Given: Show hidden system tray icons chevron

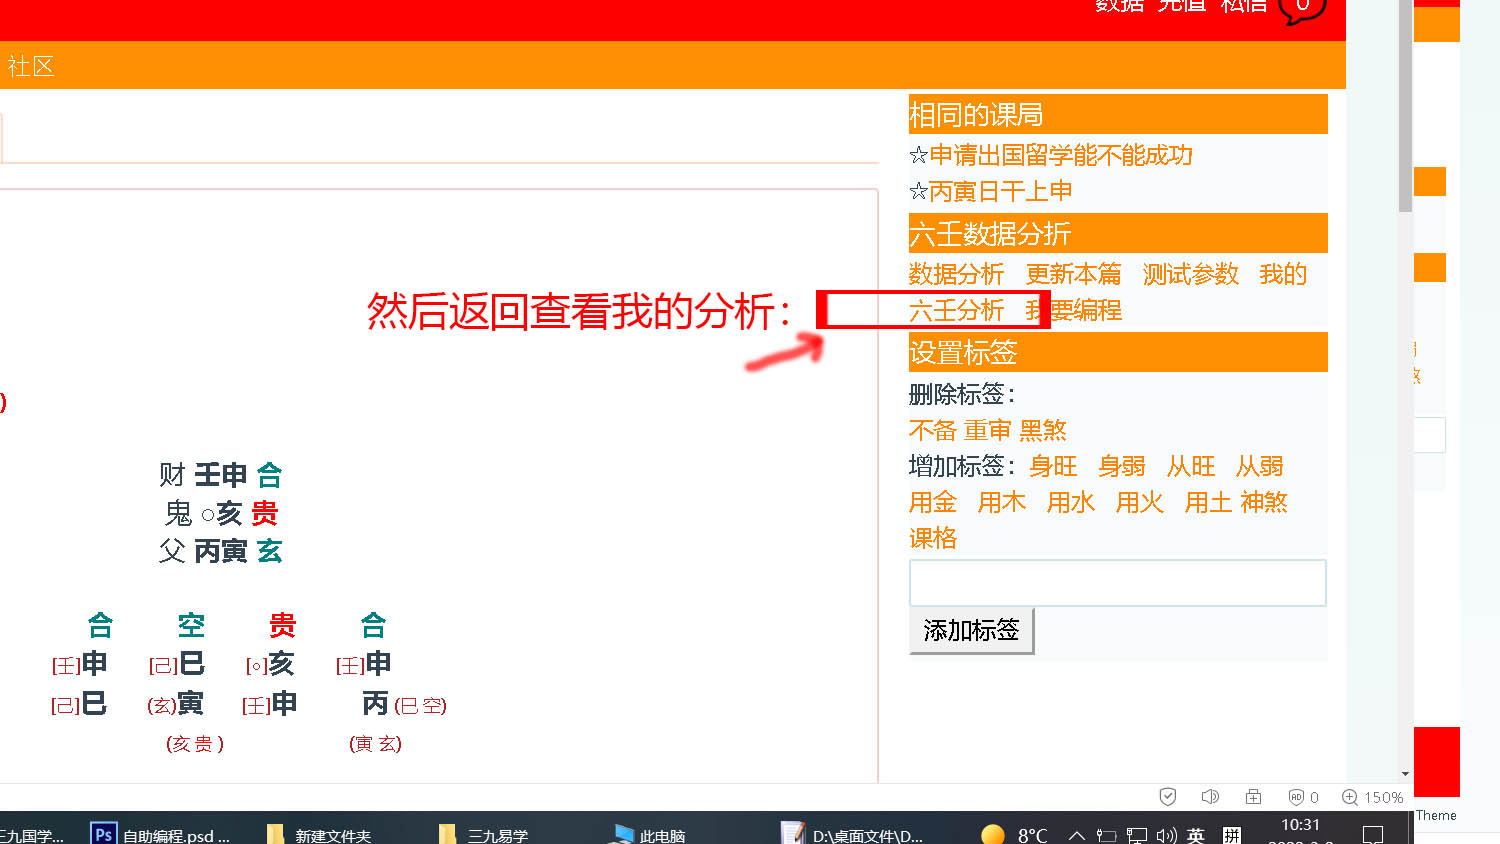Looking at the screenshot, I should click(x=1076, y=835).
